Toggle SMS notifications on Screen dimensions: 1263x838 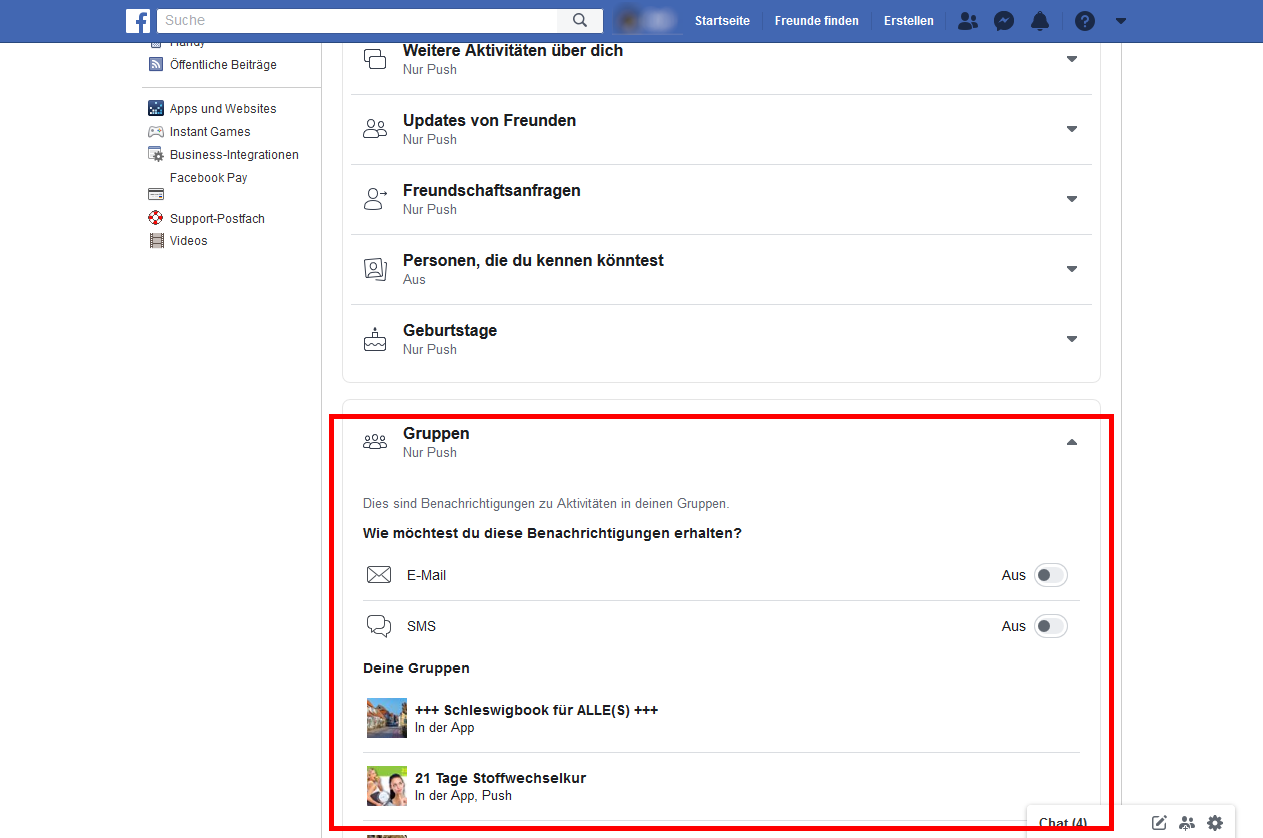pyautogui.click(x=1050, y=625)
